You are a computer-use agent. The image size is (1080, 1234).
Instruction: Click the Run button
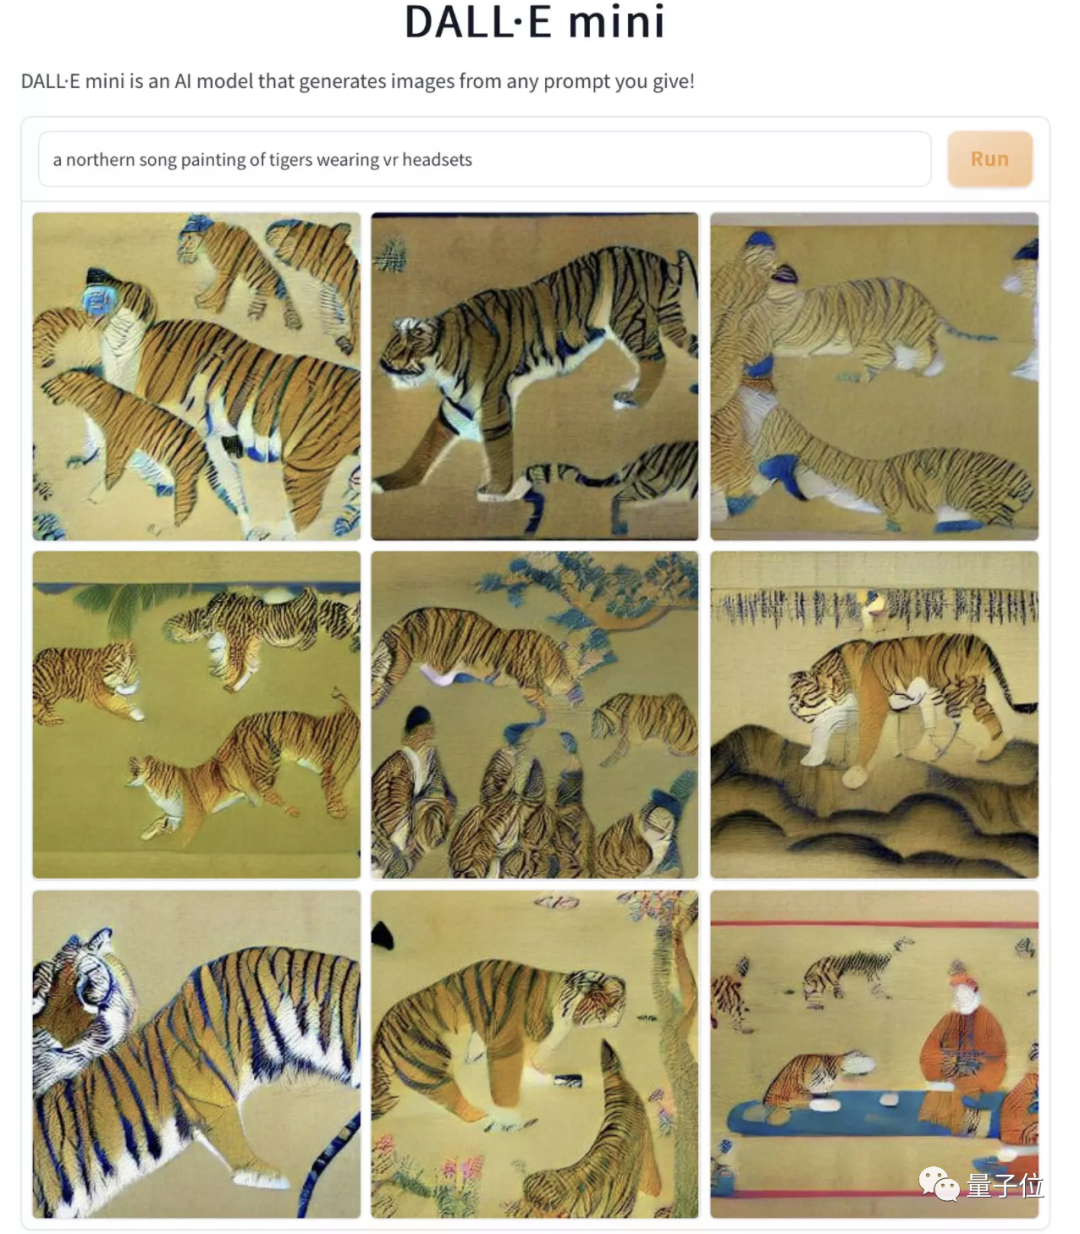pyautogui.click(x=989, y=159)
